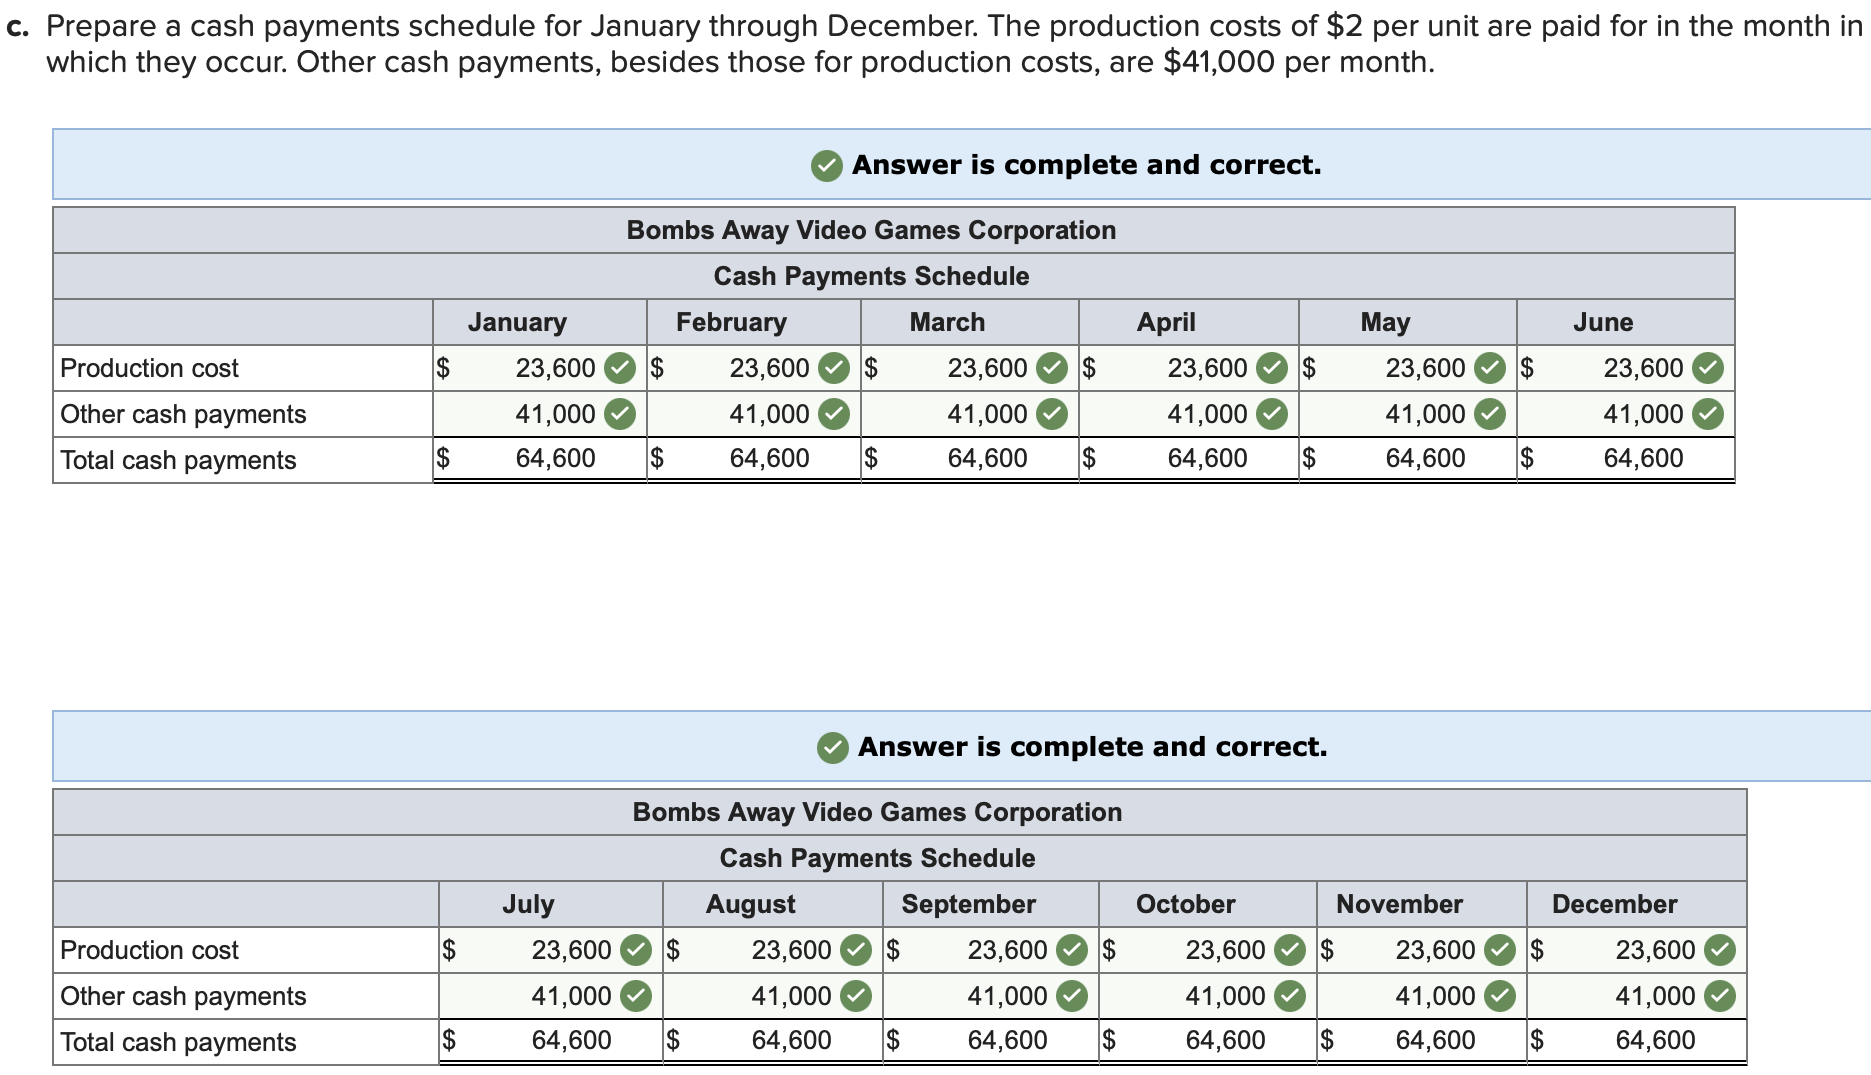Select the checkmark next to March other cash payments
The height and width of the screenshot is (1075, 1871).
coord(1053,413)
